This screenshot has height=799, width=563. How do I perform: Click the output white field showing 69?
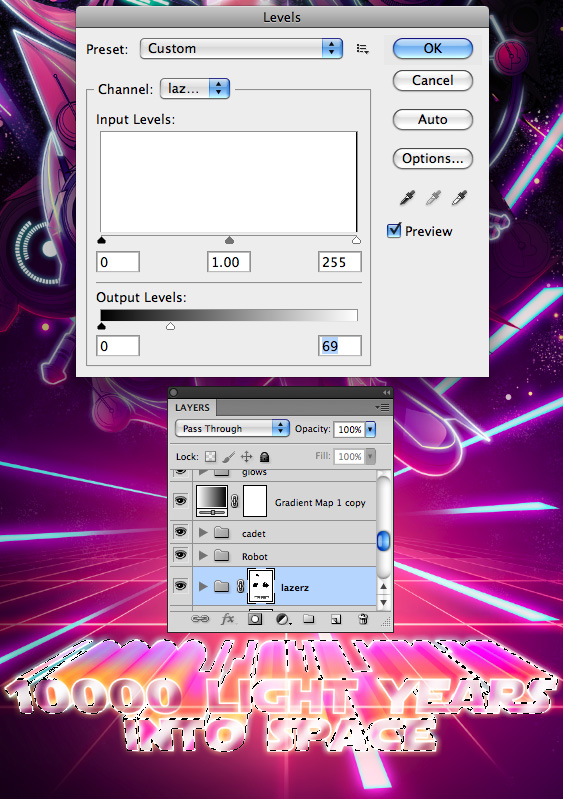(340, 346)
